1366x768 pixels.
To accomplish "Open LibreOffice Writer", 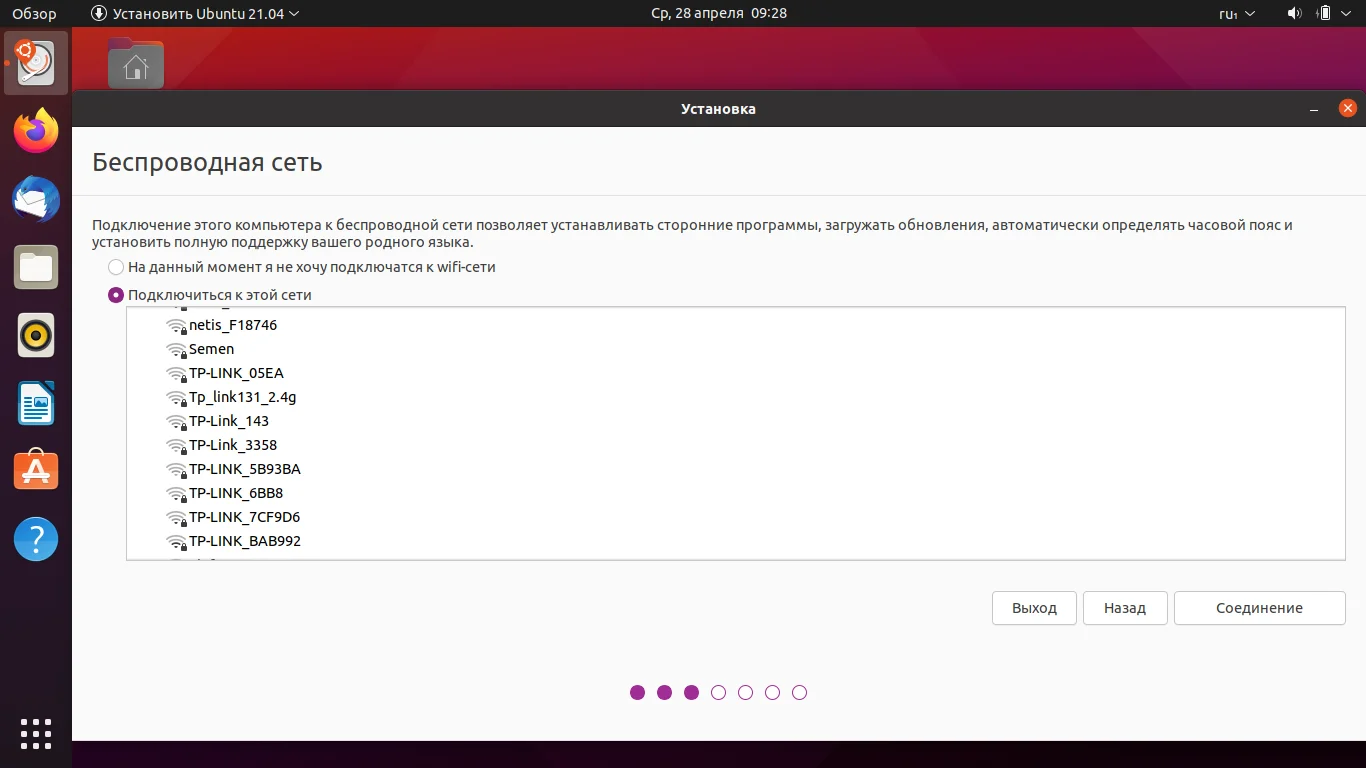I will tap(35, 403).
